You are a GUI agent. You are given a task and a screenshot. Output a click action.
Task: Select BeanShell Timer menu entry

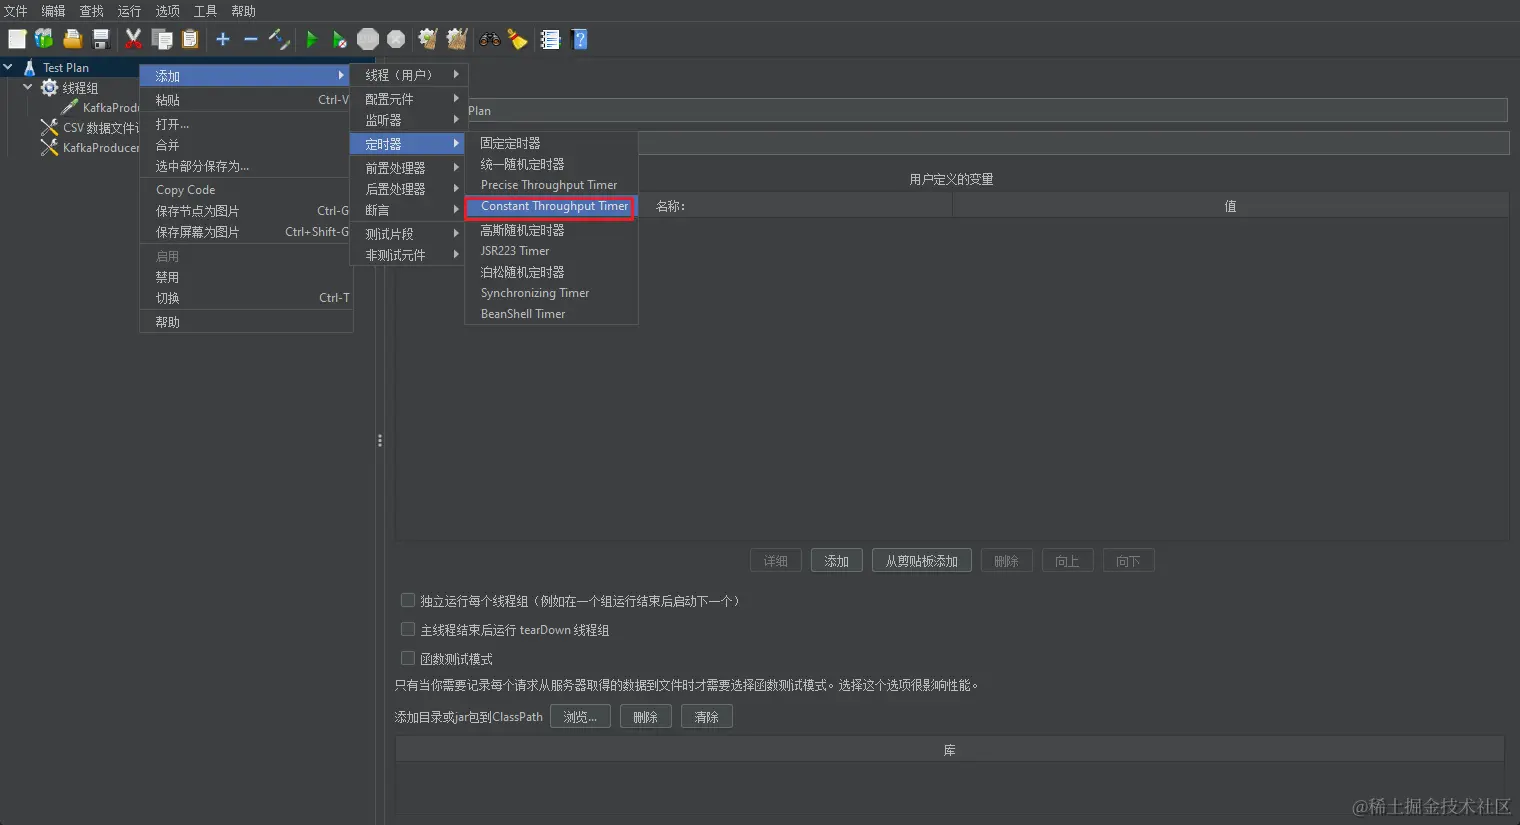[x=551, y=314]
